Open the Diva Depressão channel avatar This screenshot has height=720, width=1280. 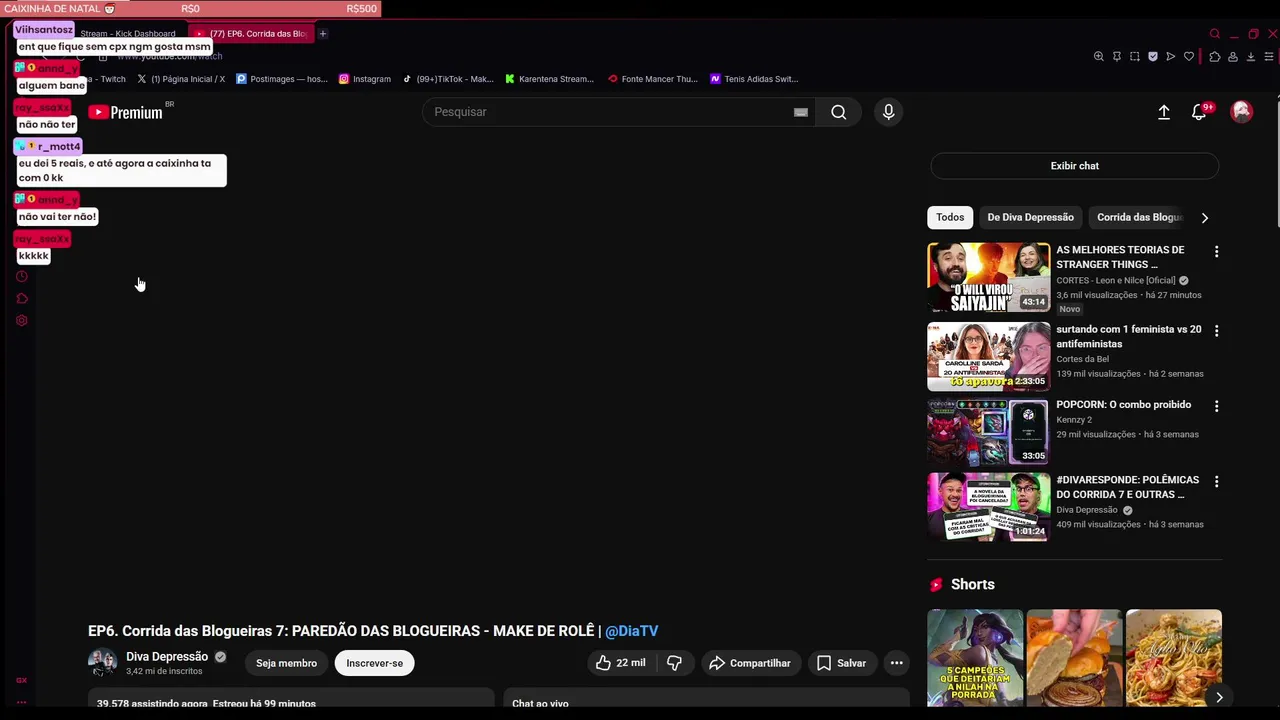pyautogui.click(x=102, y=663)
